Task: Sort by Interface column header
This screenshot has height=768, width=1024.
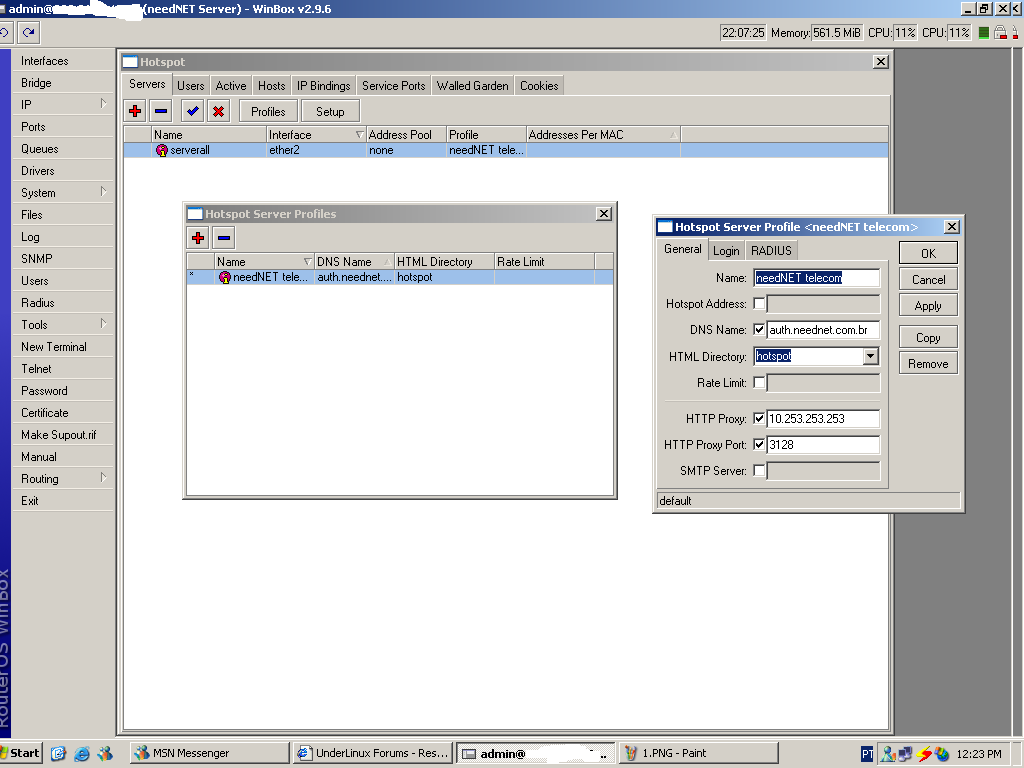Action: 316,135
